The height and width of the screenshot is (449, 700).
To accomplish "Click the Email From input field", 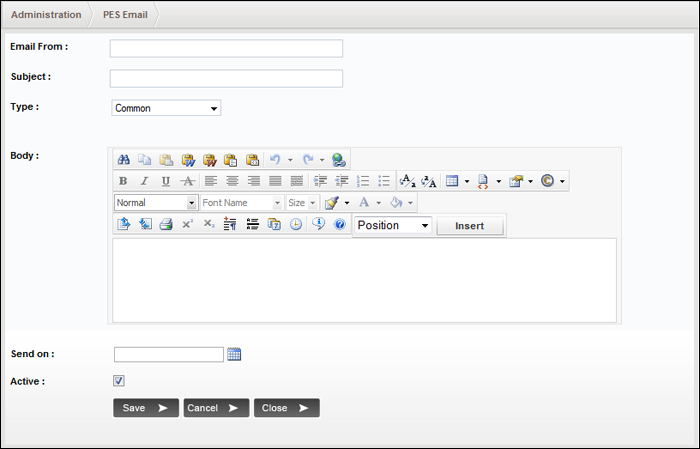I will tap(226, 48).
